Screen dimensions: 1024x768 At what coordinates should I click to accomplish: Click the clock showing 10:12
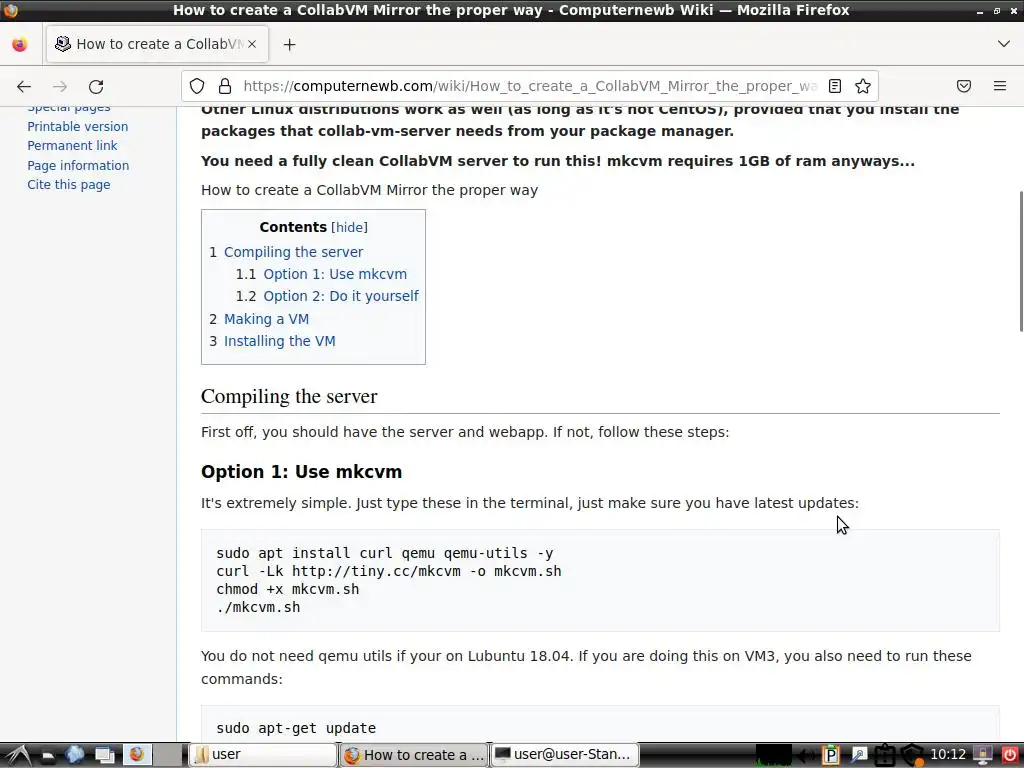click(948, 754)
